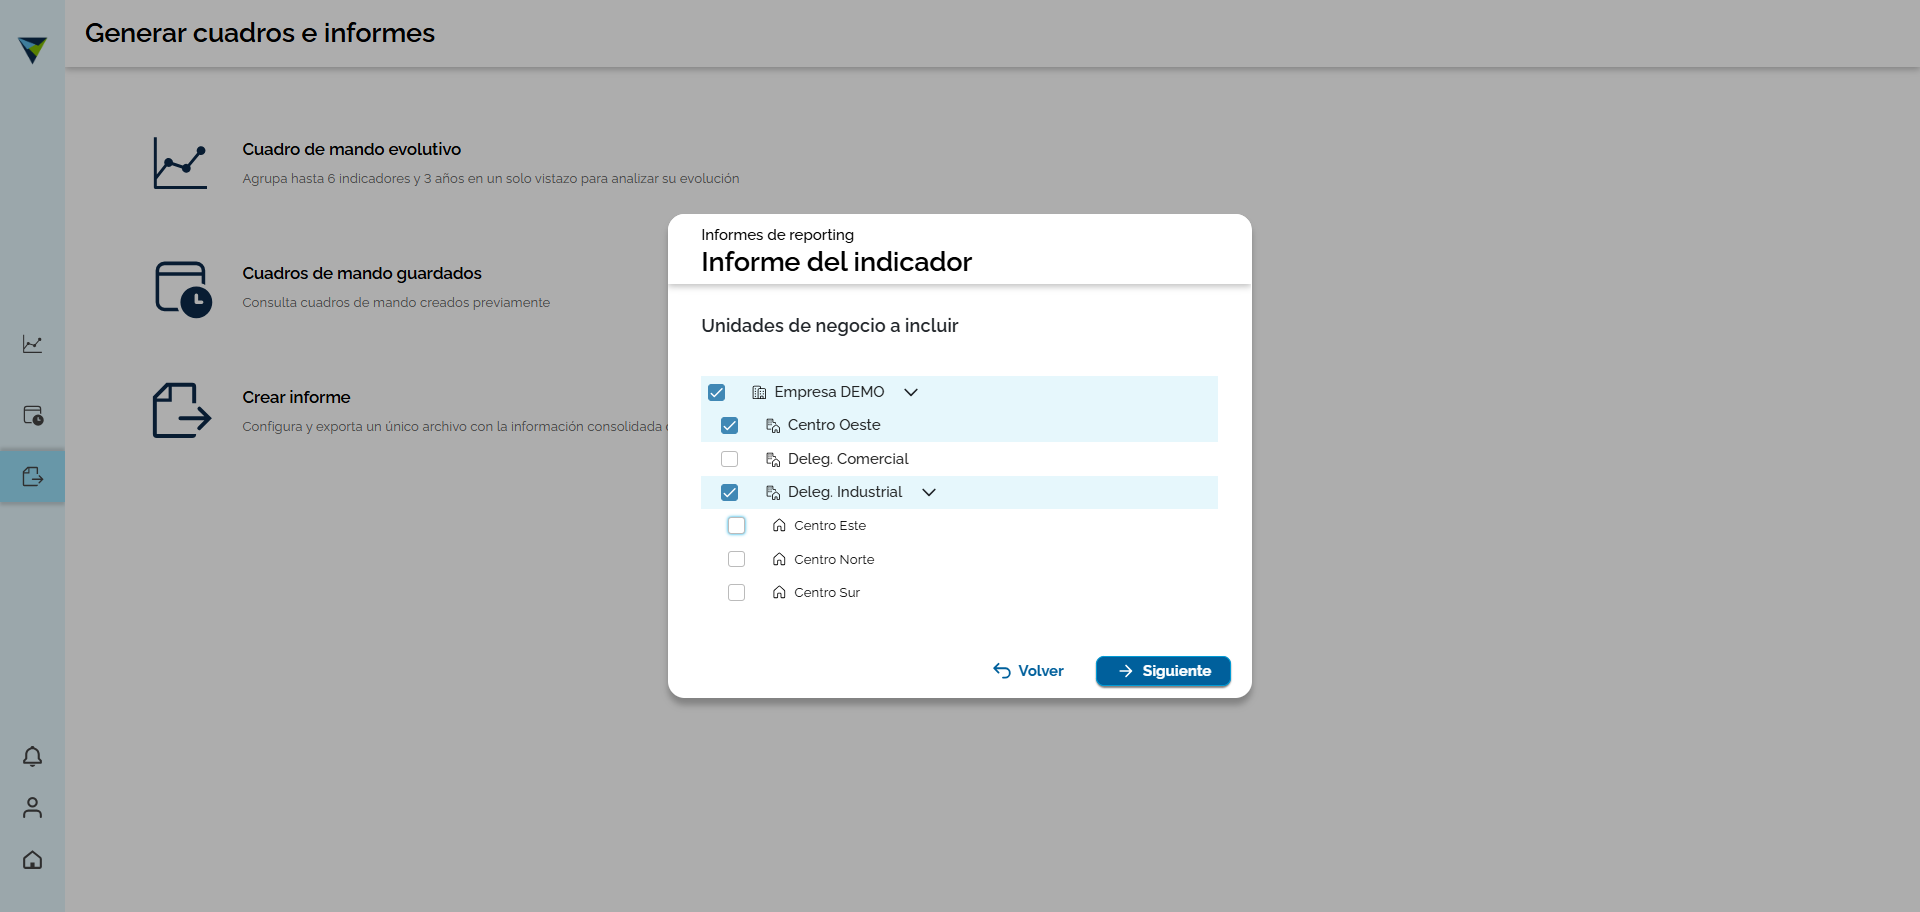Select the Centro Oeste tree label
Image resolution: width=1920 pixels, height=912 pixels.
coord(834,425)
